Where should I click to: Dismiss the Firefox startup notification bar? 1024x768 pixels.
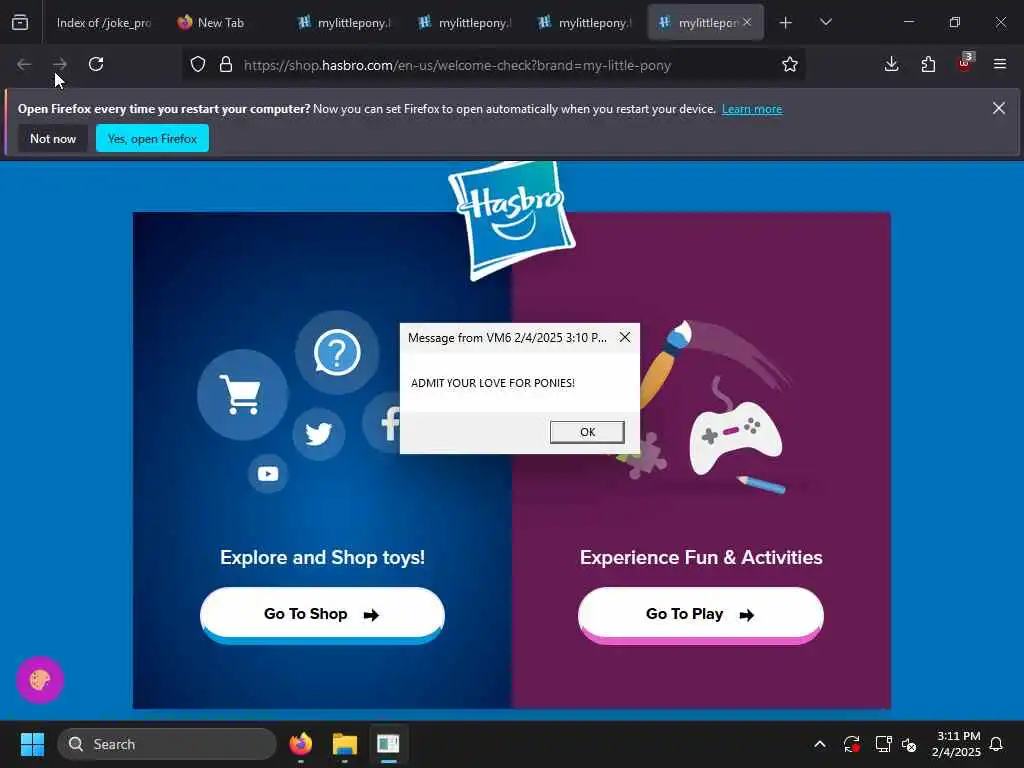click(999, 108)
